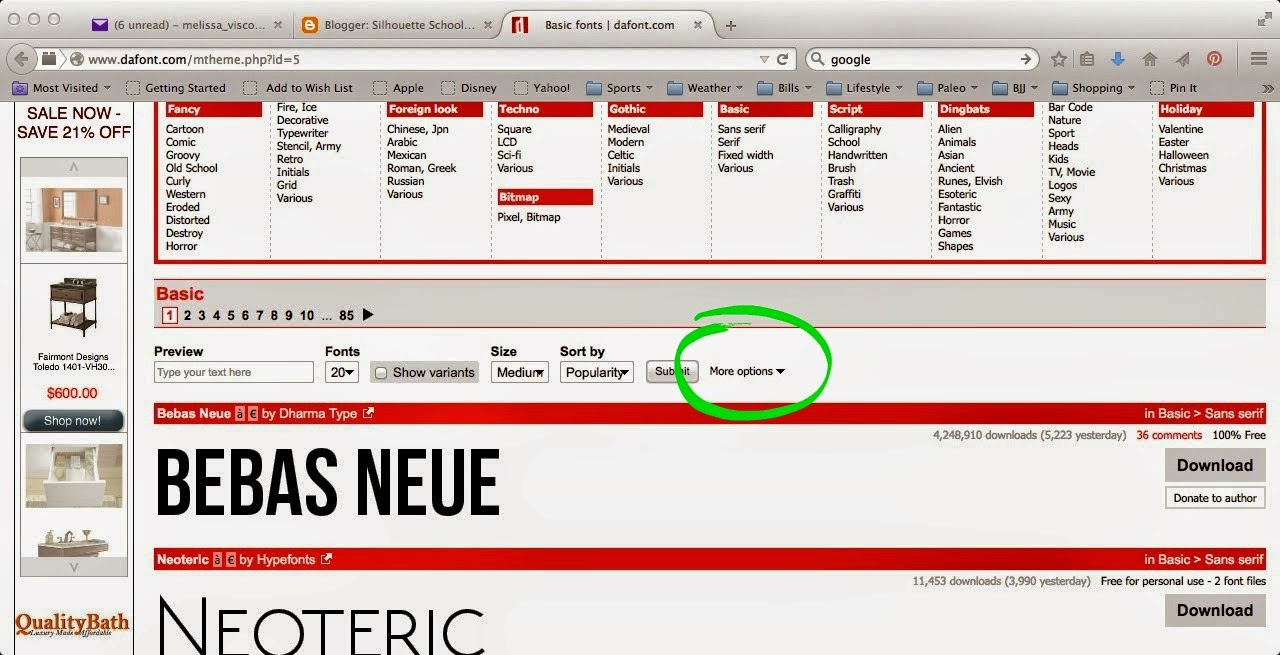The height and width of the screenshot is (655, 1280).
Task: Open the Halloween fonts link
Action: click(x=1183, y=155)
